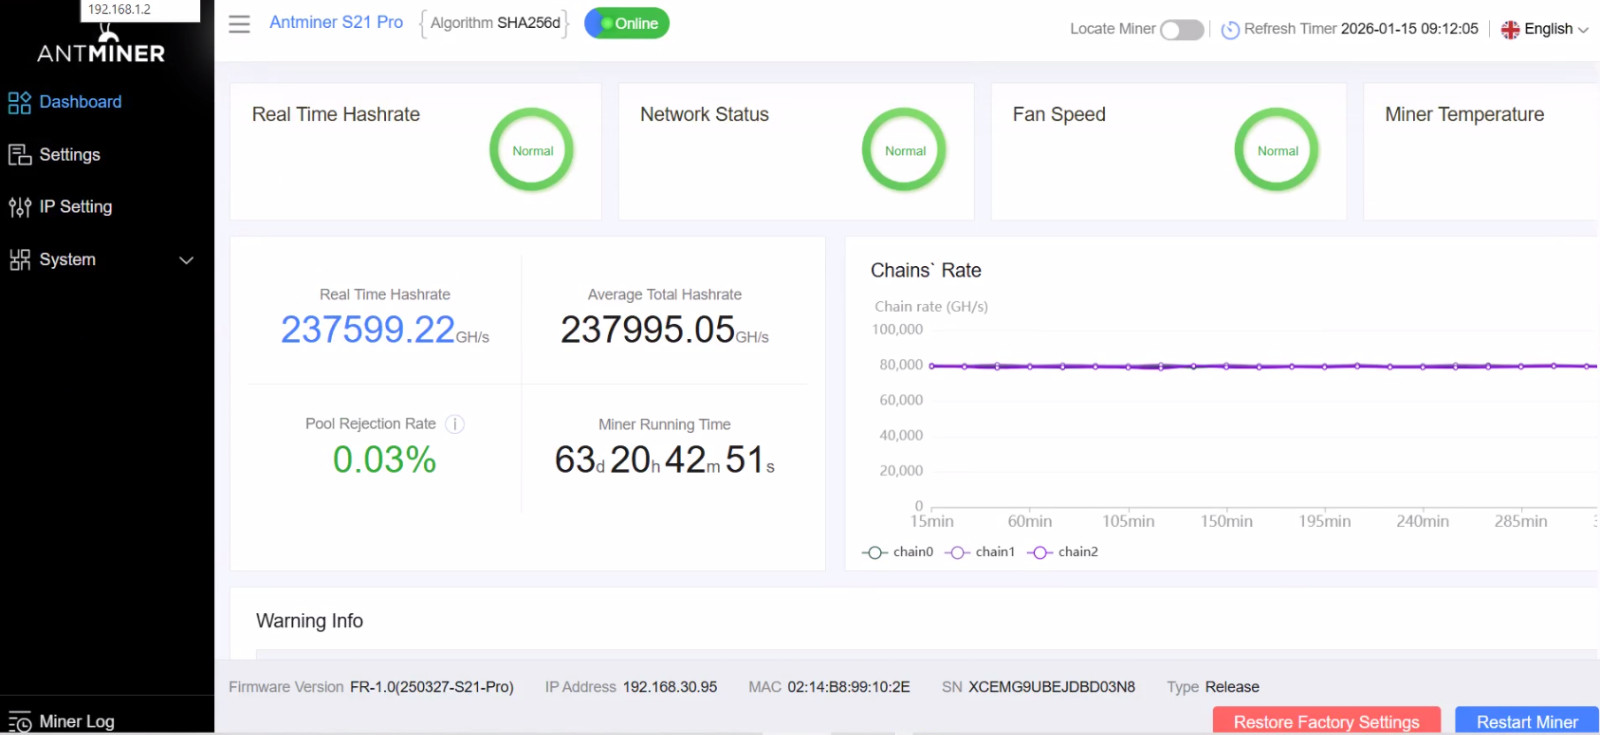Click the Antminer S21 Pro title
This screenshot has height=735, width=1600.
tap(336, 22)
